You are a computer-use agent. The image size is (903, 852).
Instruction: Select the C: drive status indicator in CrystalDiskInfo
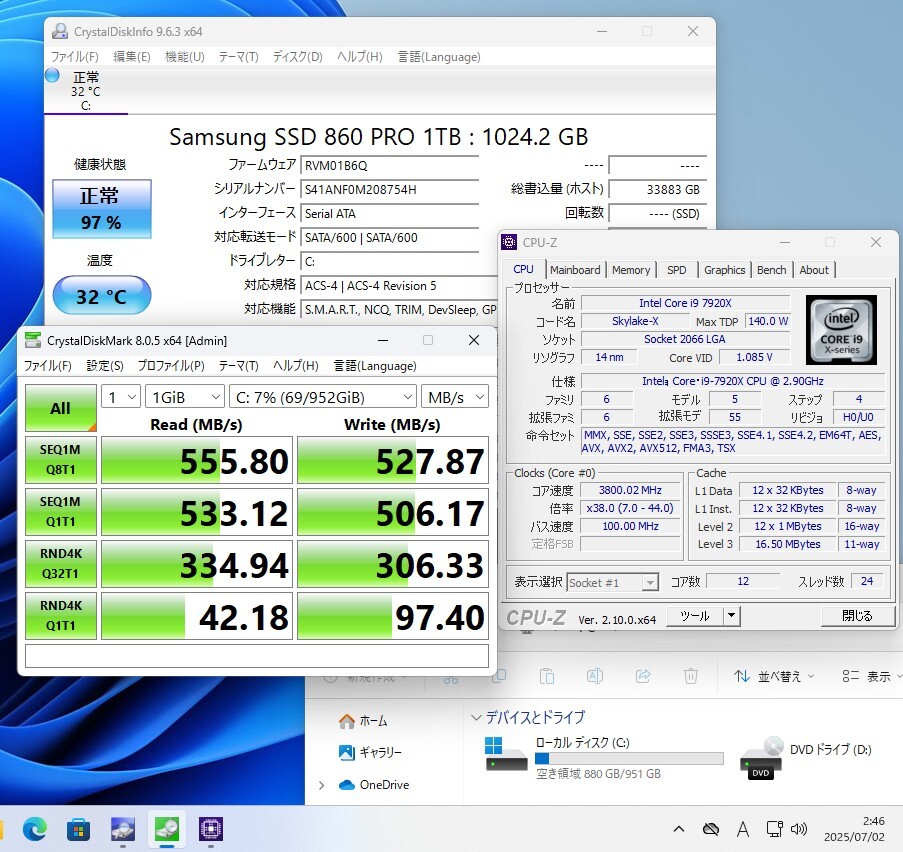click(x=86, y=90)
